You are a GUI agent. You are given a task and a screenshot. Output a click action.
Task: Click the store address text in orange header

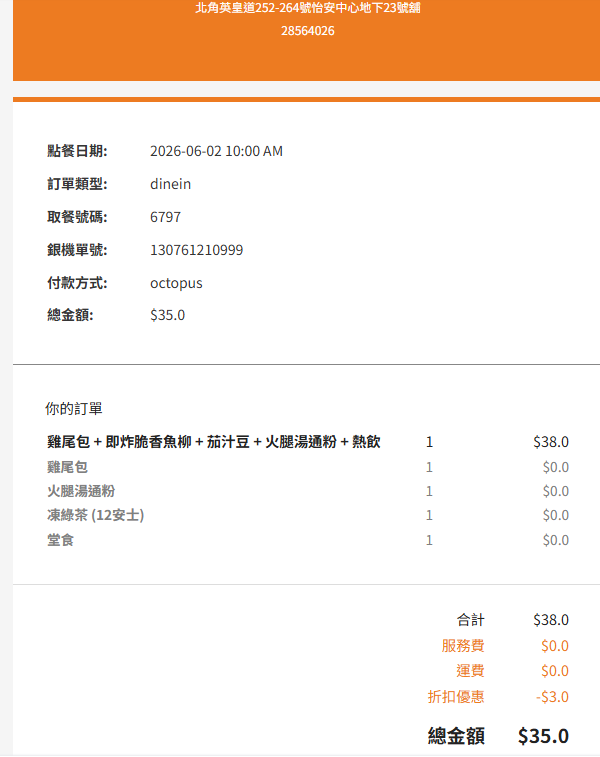tap(307, 8)
